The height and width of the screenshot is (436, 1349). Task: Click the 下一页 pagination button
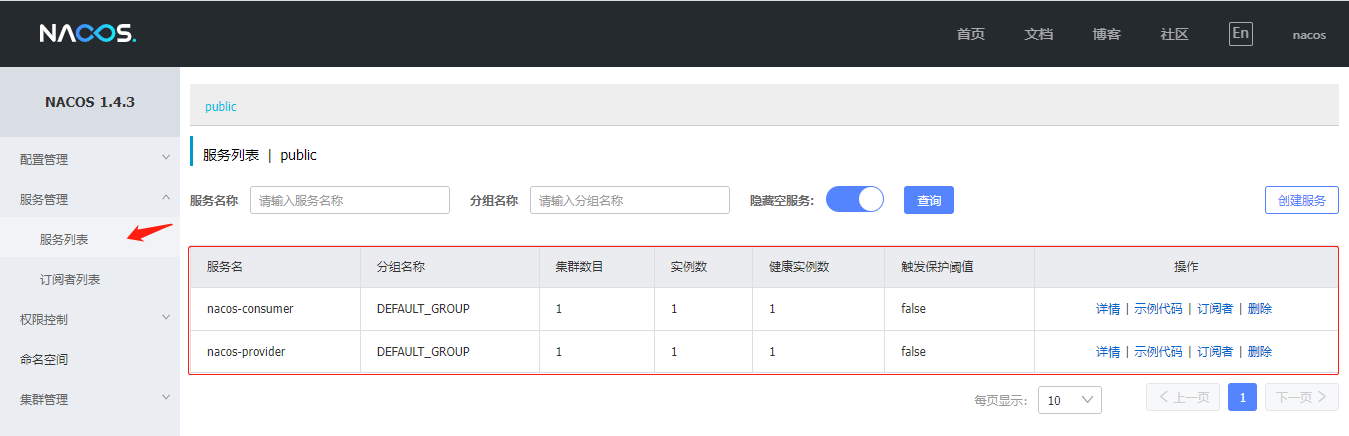(x=1302, y=397)
